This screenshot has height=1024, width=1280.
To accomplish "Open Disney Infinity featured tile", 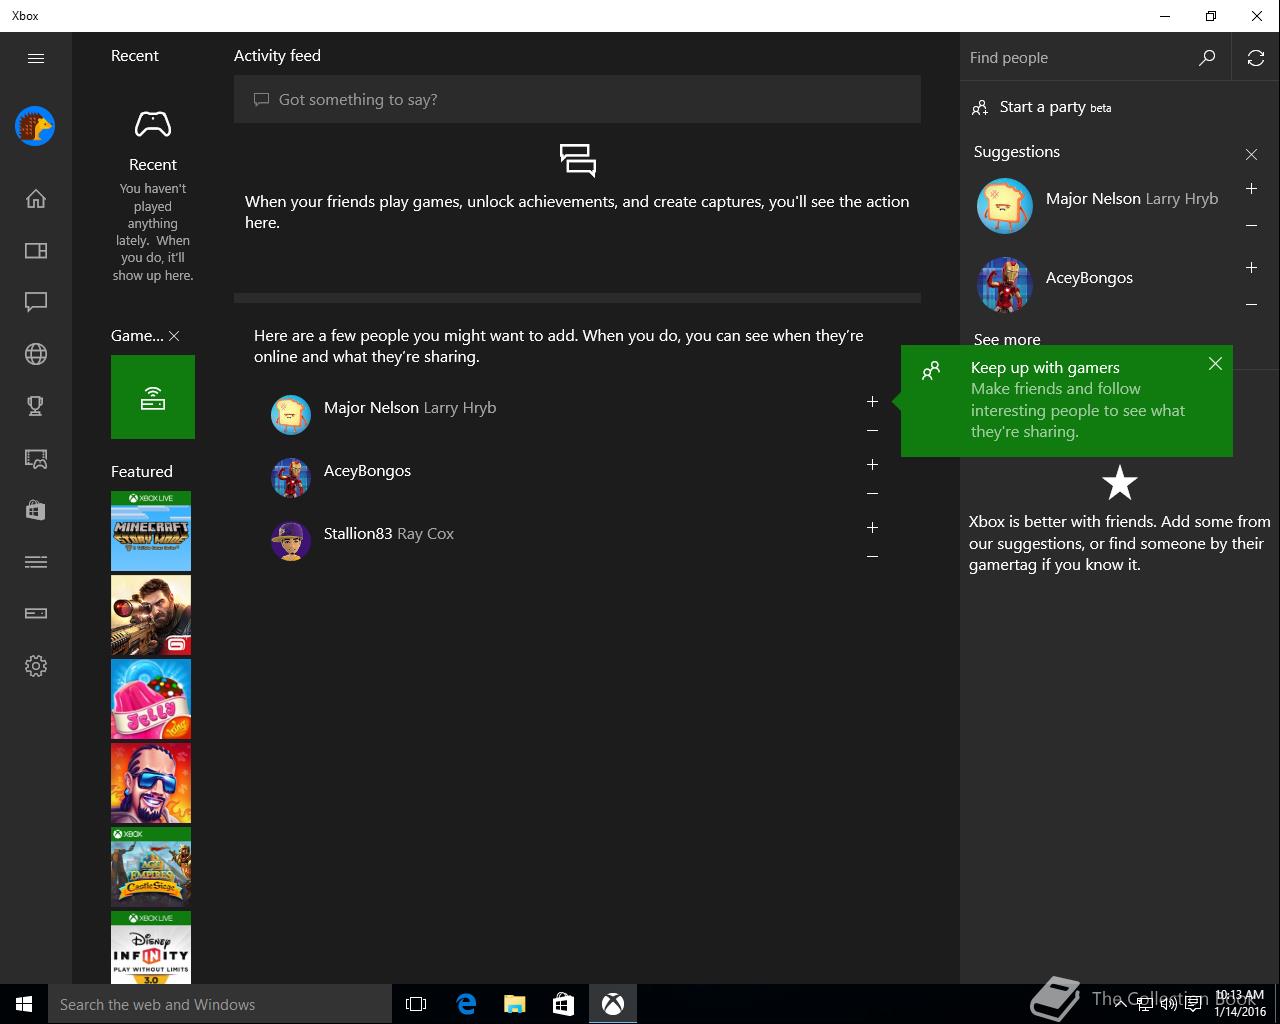I will point(151,947).
